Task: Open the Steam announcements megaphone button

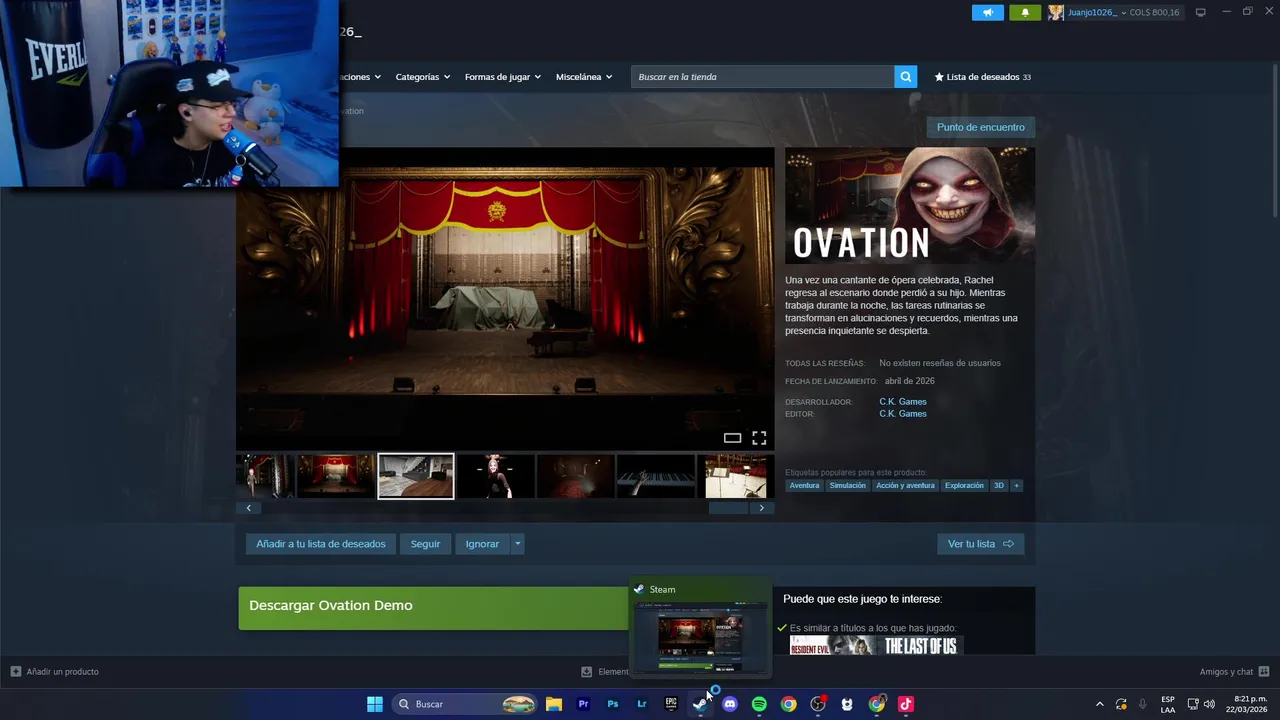Action: 987,12
